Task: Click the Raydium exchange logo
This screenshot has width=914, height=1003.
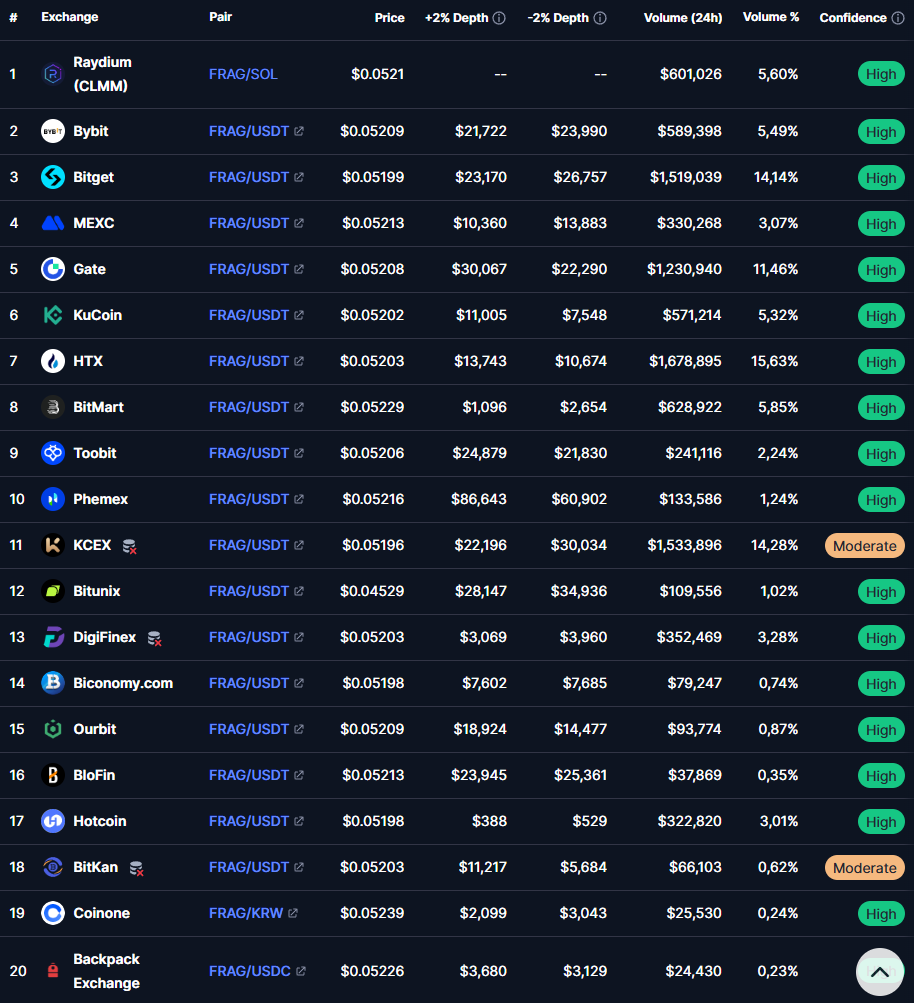Action: 52,74
